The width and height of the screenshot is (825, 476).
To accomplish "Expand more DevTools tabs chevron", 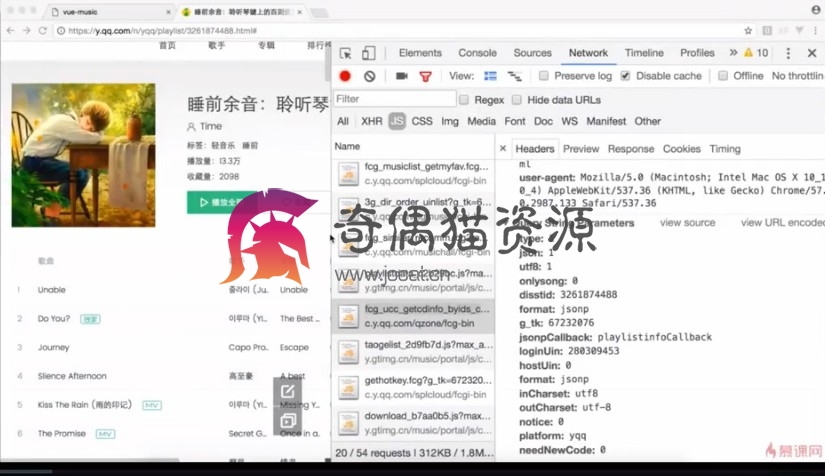I will (x=733, y=53).
